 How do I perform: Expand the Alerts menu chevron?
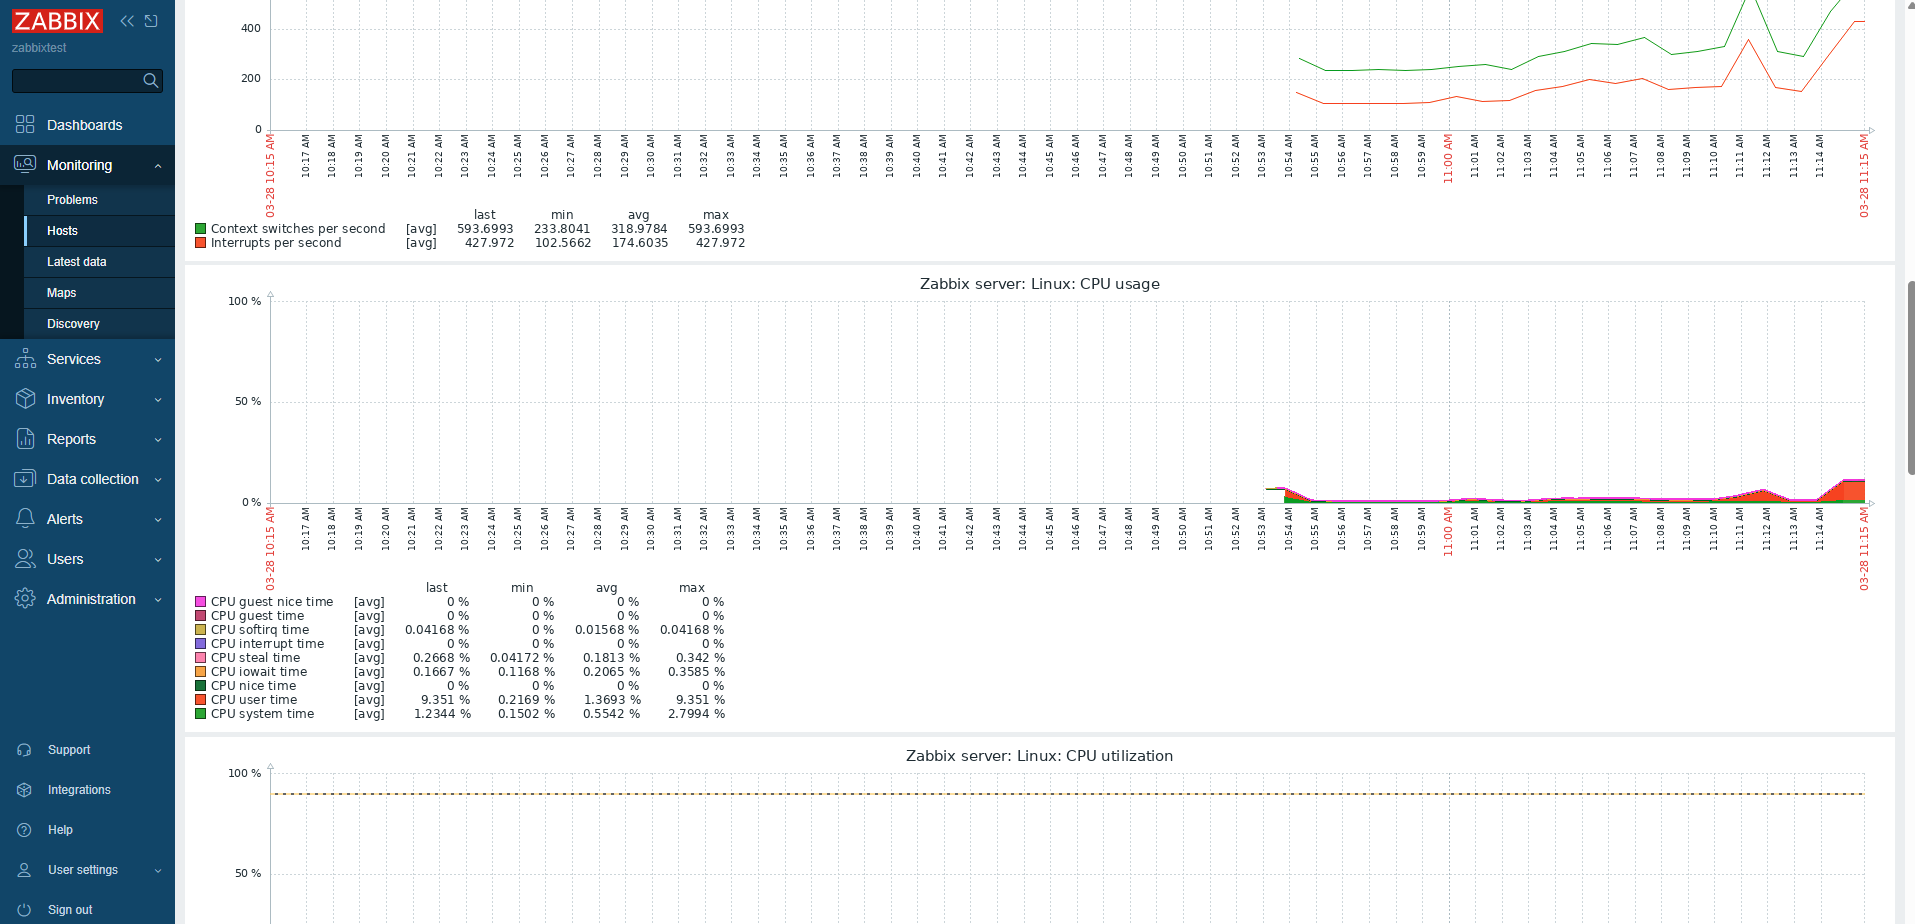point(158,520)
